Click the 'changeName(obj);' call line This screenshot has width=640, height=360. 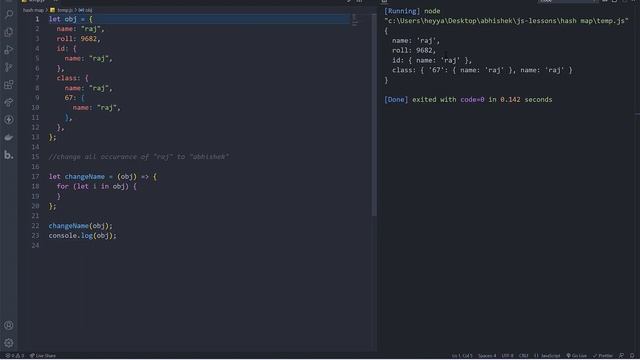coord(80,226)
